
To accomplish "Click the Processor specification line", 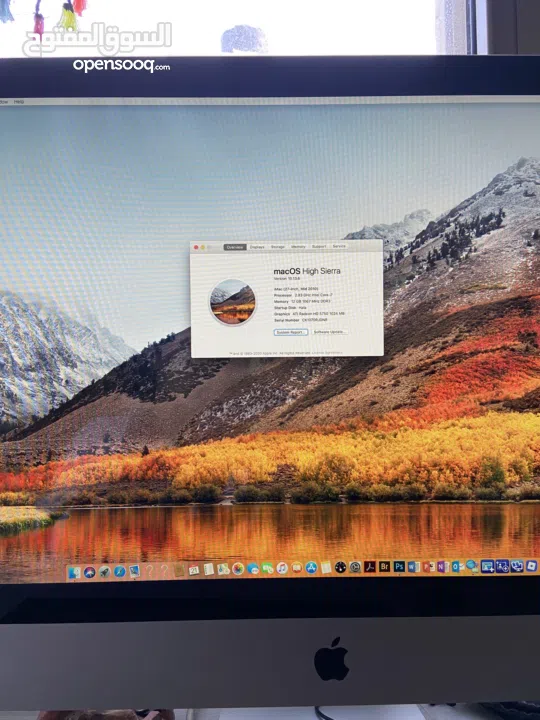I will [x=303, y=295].
